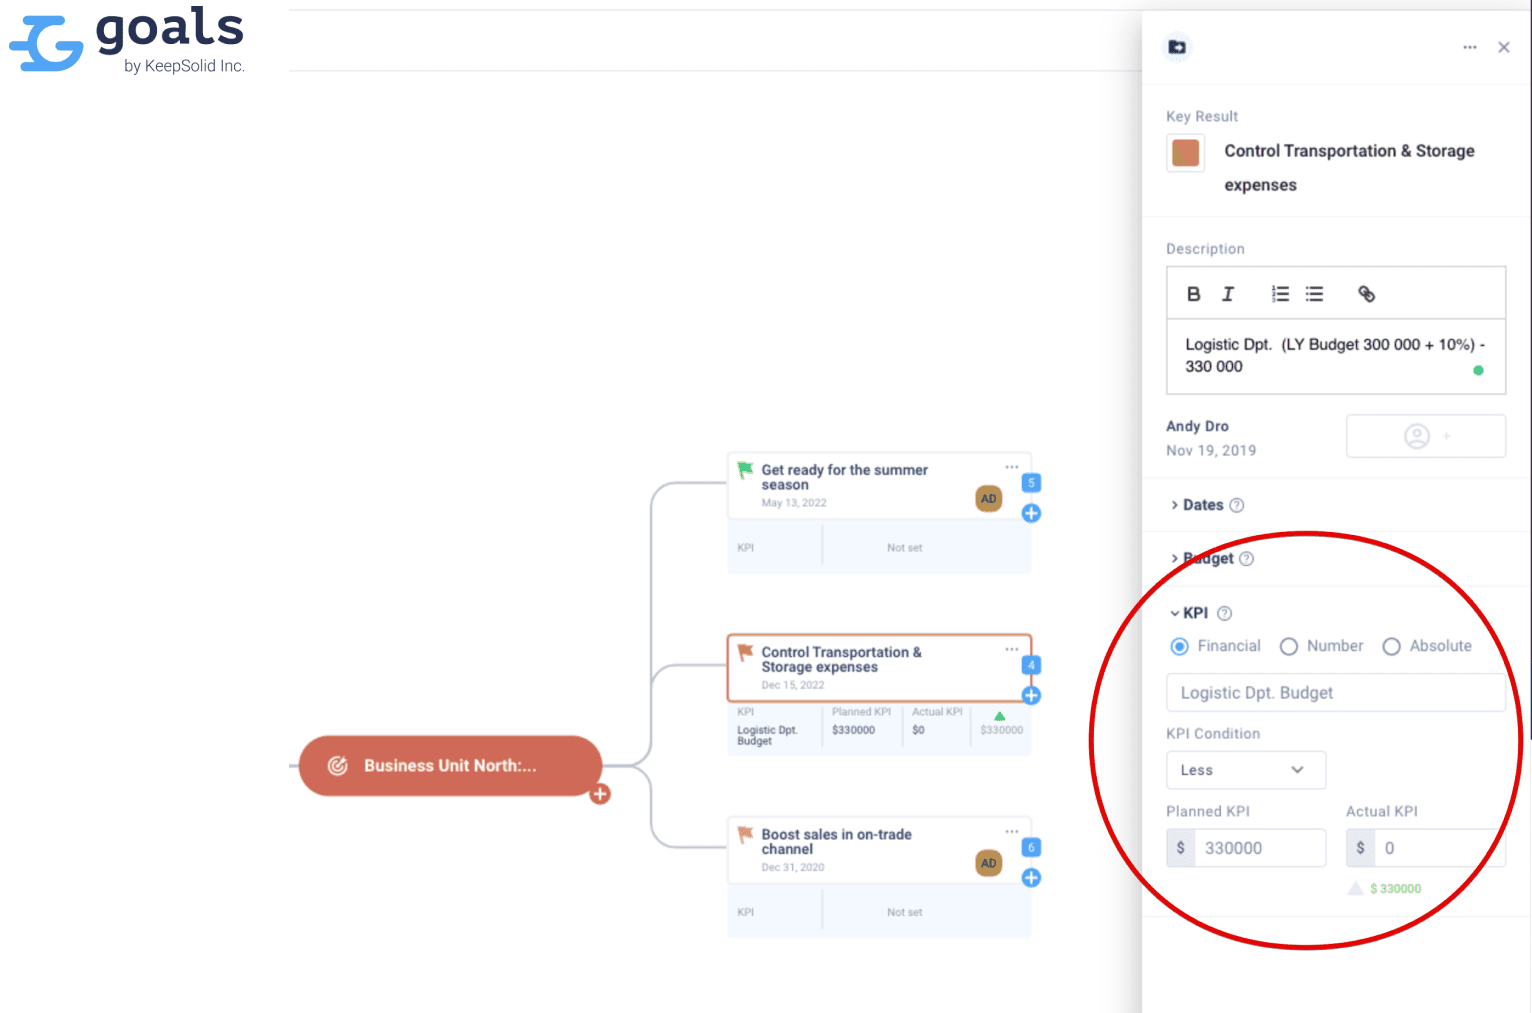Viewport: 1532px width, 1013px height.
Task: Open the Boost sales in on-trade channel card
Action: [x=879, y=850]
